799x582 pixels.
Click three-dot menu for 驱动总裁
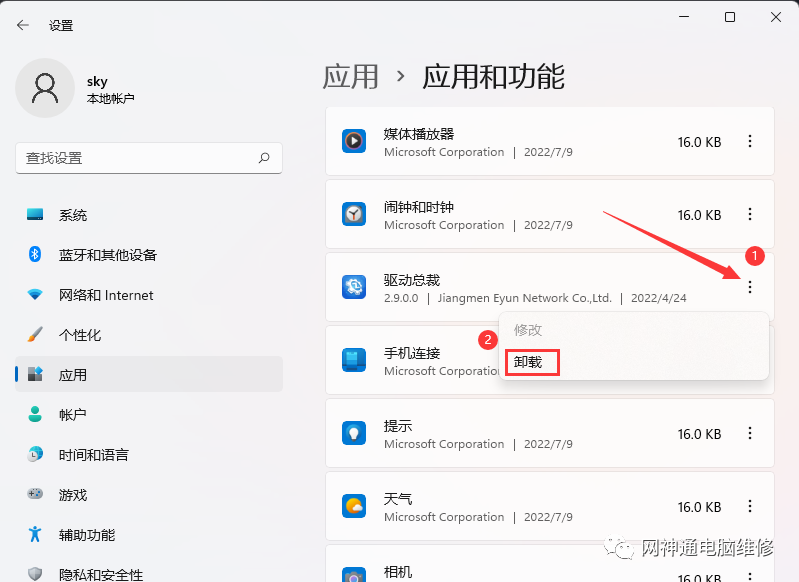750,287
